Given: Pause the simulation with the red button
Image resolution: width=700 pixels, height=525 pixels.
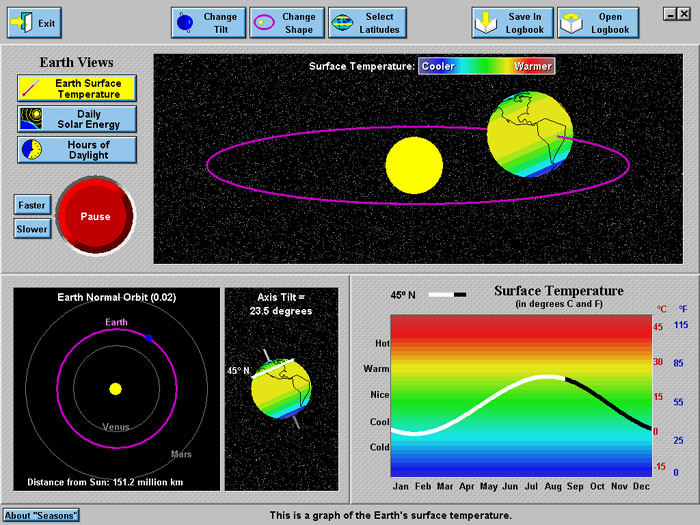Looking at the screenshot, I should point(95,217).
